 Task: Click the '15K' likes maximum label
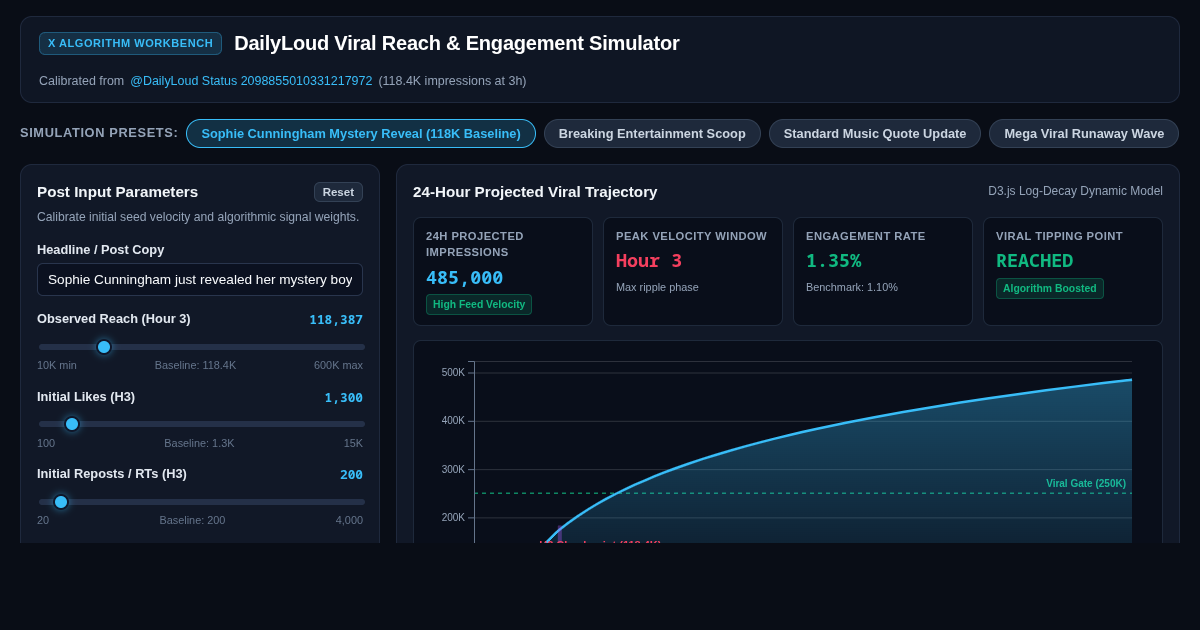(x=353, y=443)
